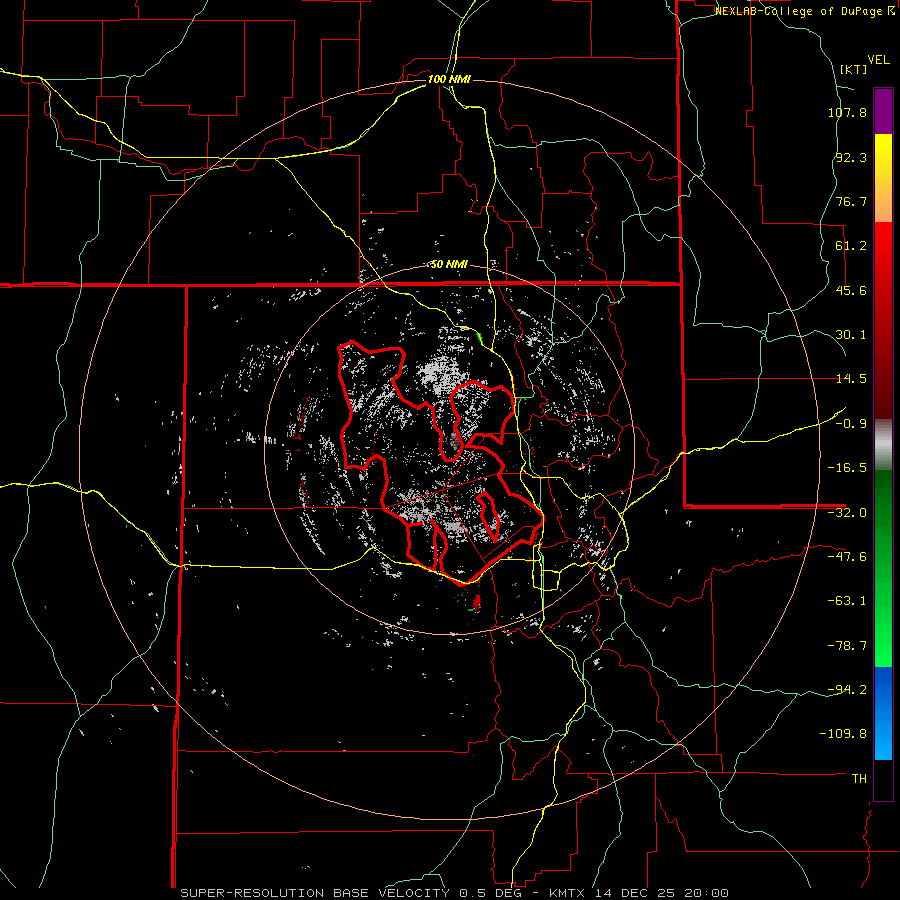Select the purple segment of velocity color bar
This screenshot has width=900, height=900.
pyautogui.click(x=883, y=110)
